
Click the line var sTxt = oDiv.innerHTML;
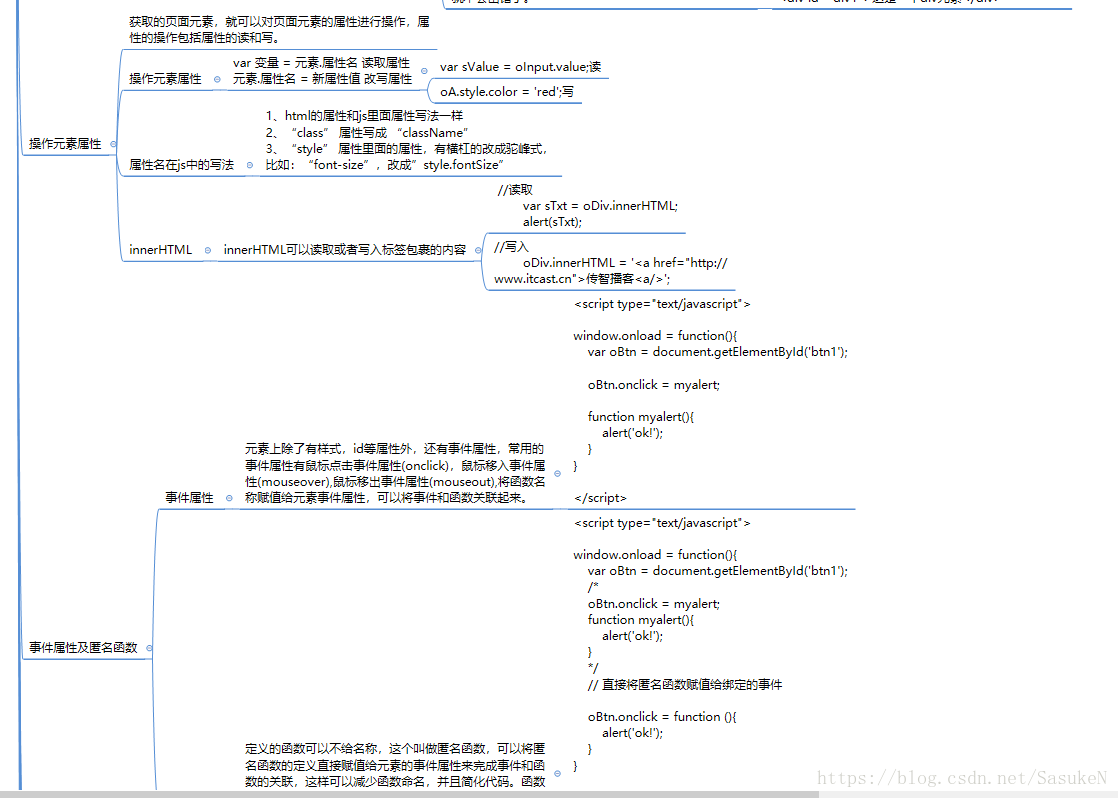pyautogui.click(x=600, y=205)
